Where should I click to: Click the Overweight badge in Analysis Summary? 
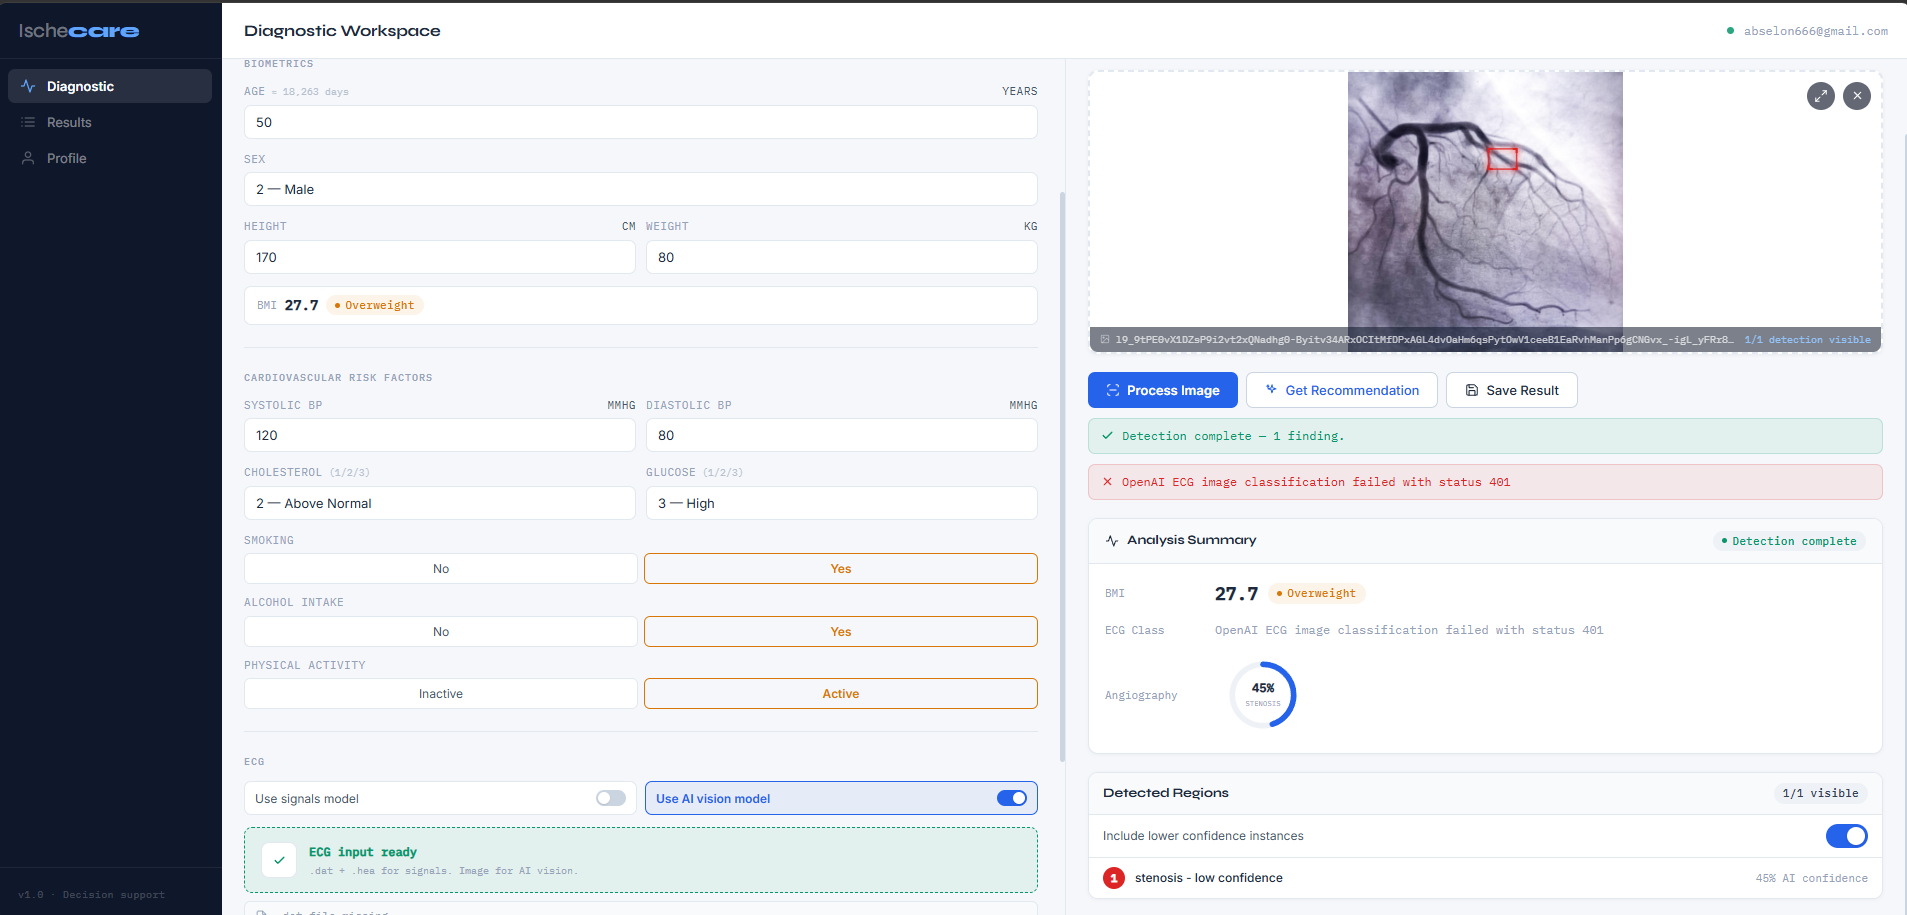click(1317, 593)
